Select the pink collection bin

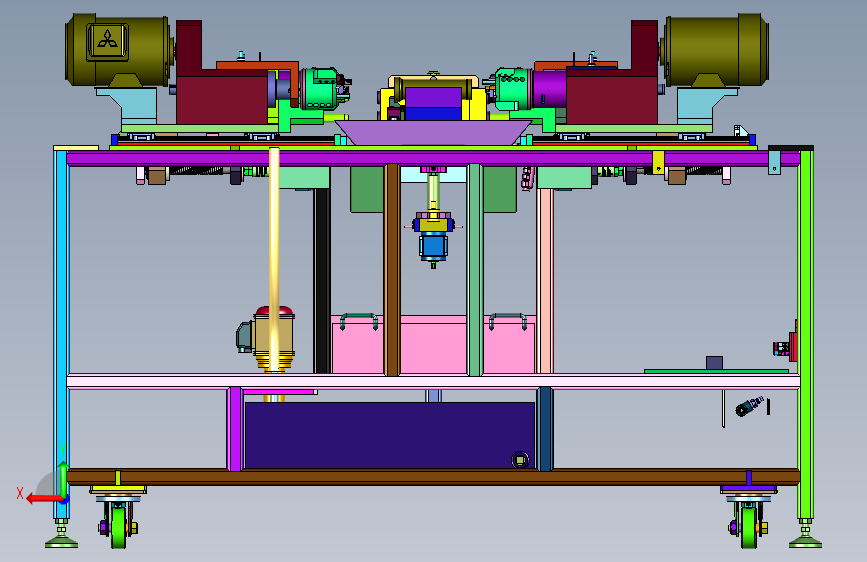[x=434, y=345]
